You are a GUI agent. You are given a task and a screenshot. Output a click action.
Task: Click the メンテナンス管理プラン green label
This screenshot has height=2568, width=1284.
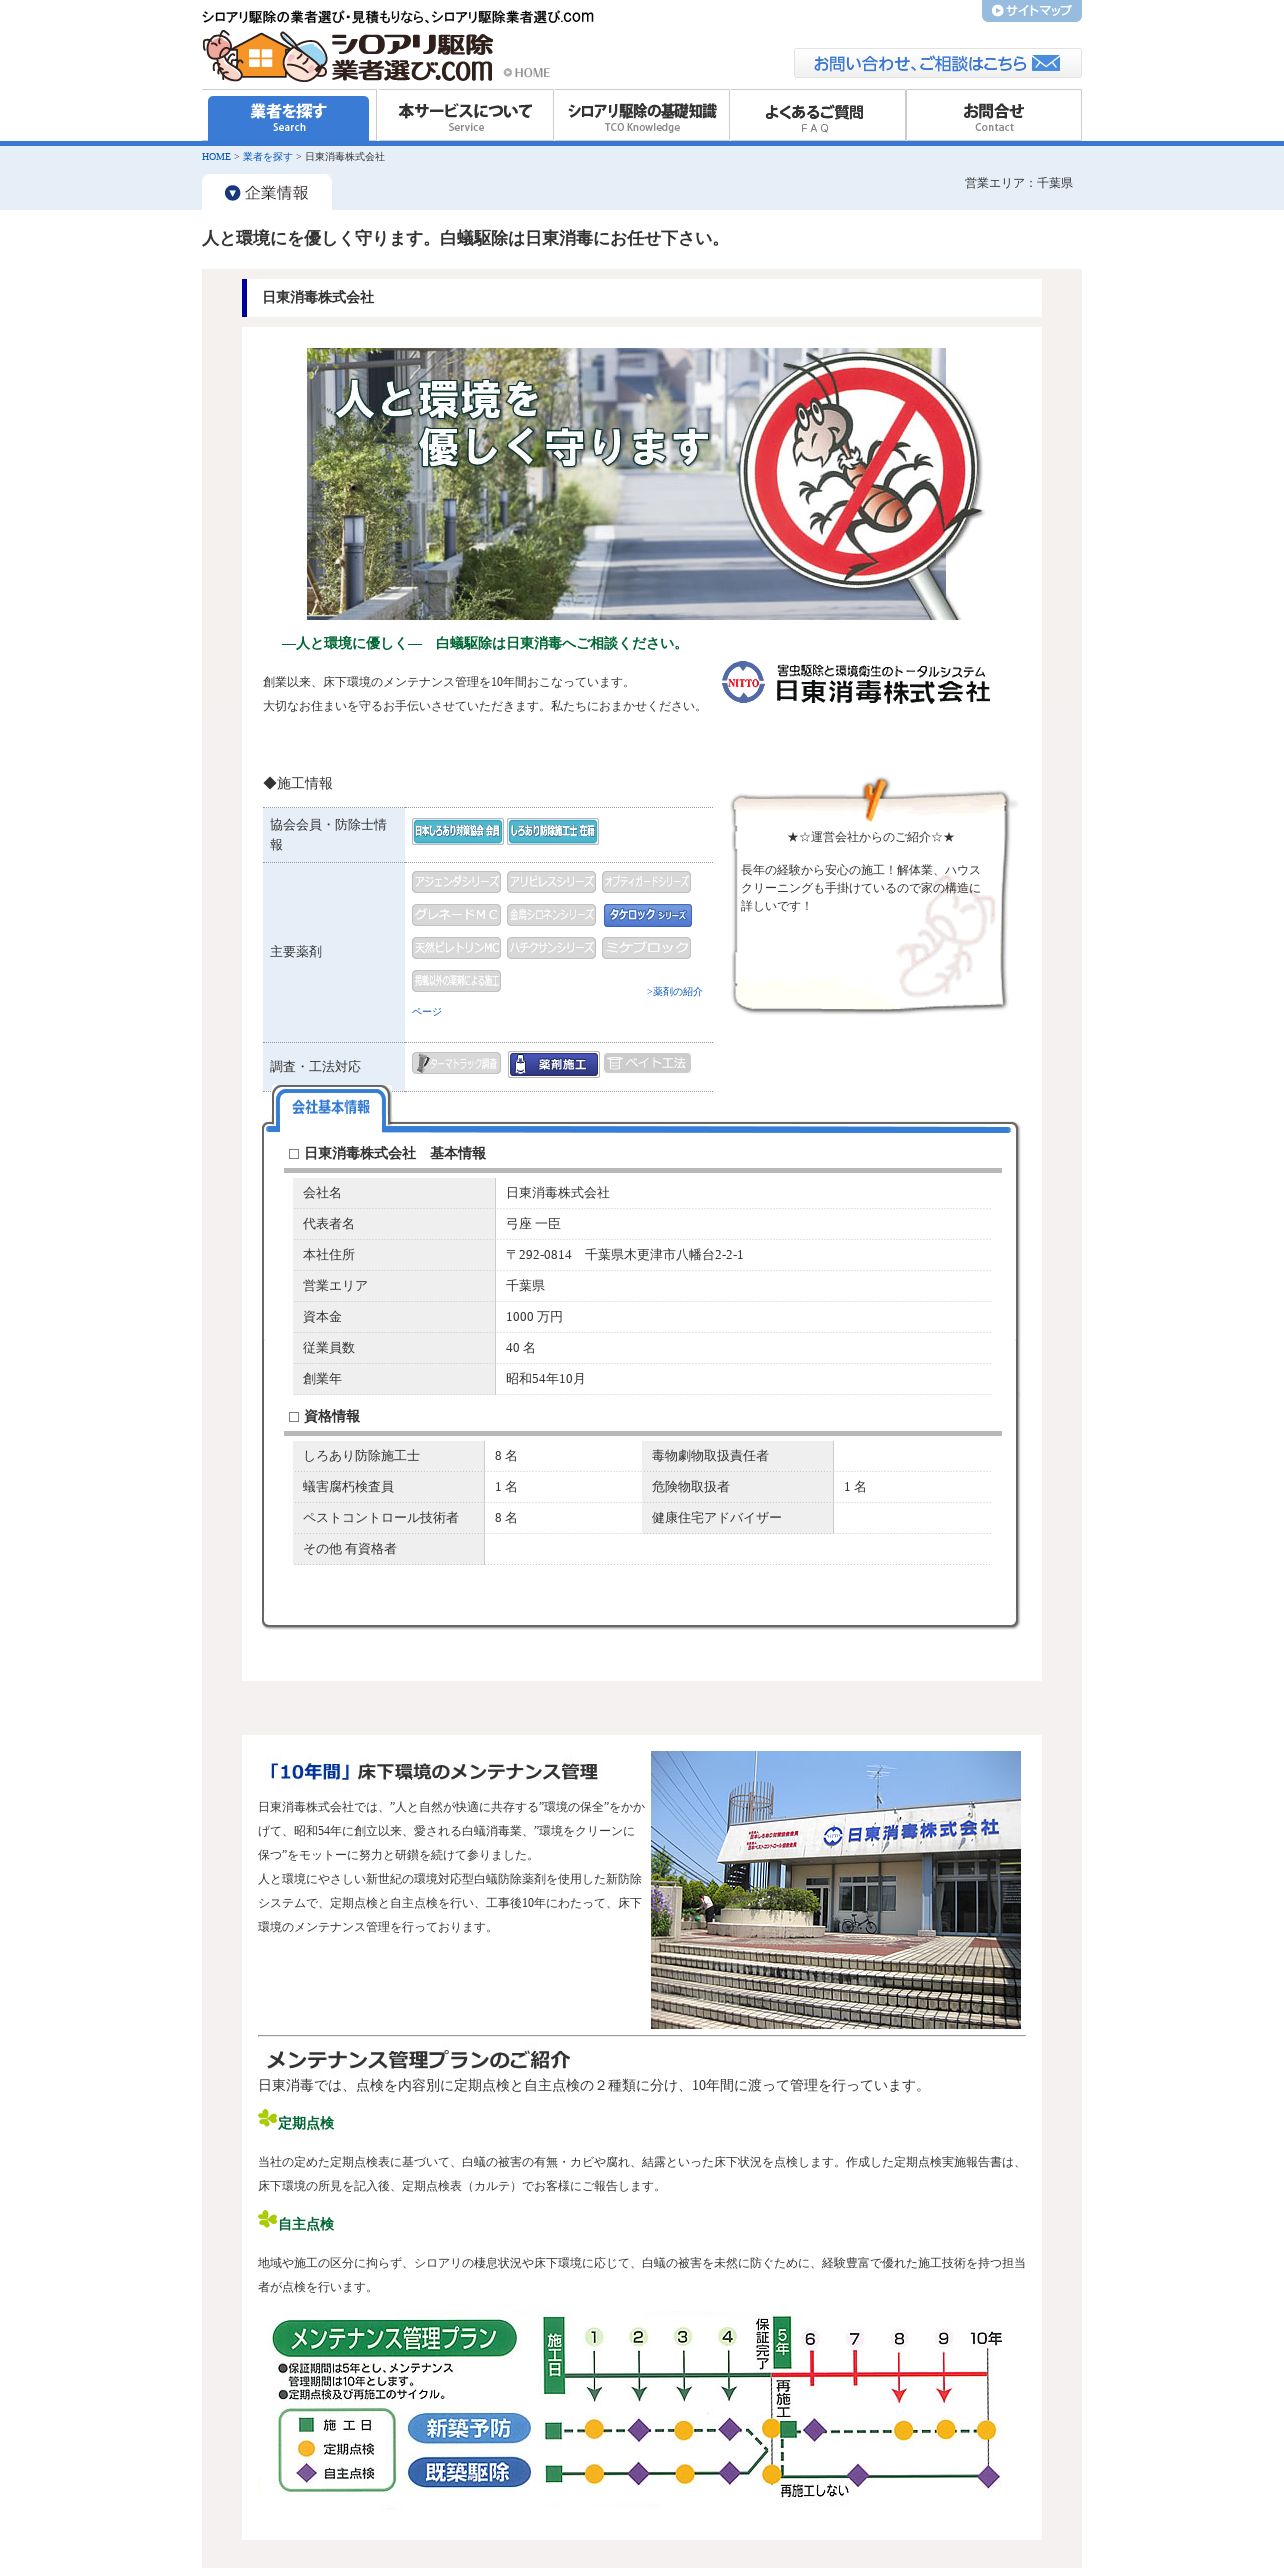click(x=394, y=2338)
